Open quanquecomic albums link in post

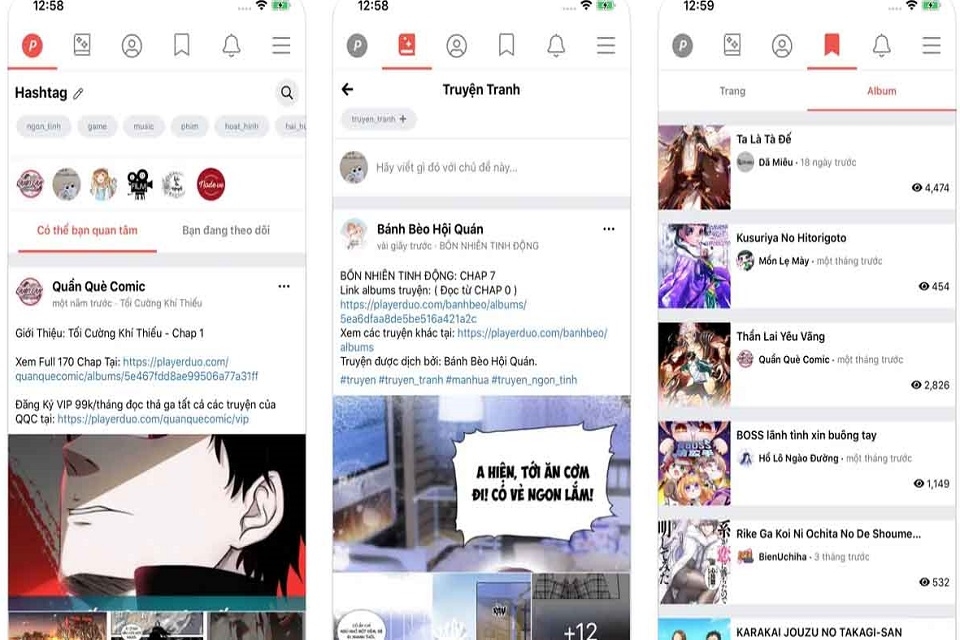click(x=137, y=369)
